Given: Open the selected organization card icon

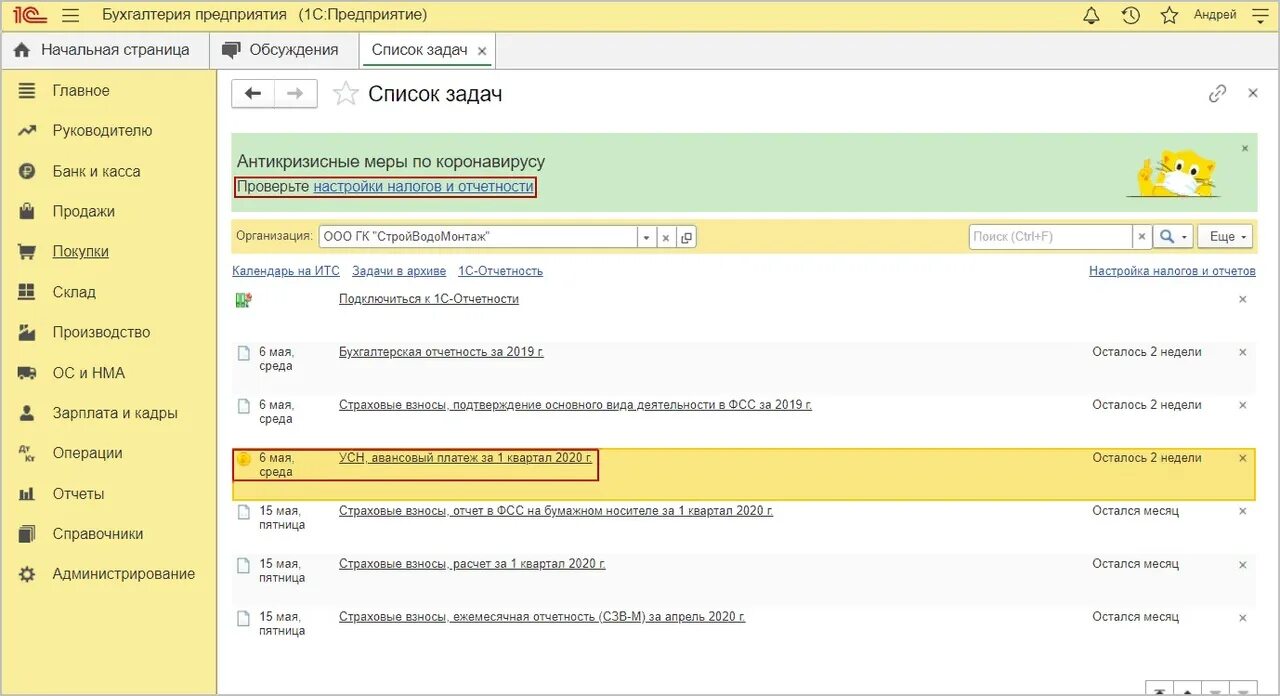Looking at the screenshot, I should [686, 237].
